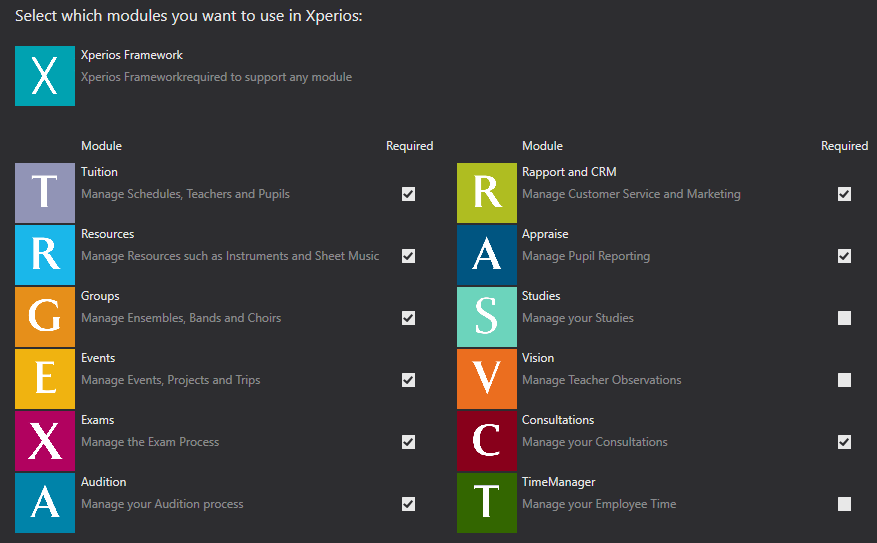
Task: Click the orange Vision V icon
Action: [x=487, y=379]
